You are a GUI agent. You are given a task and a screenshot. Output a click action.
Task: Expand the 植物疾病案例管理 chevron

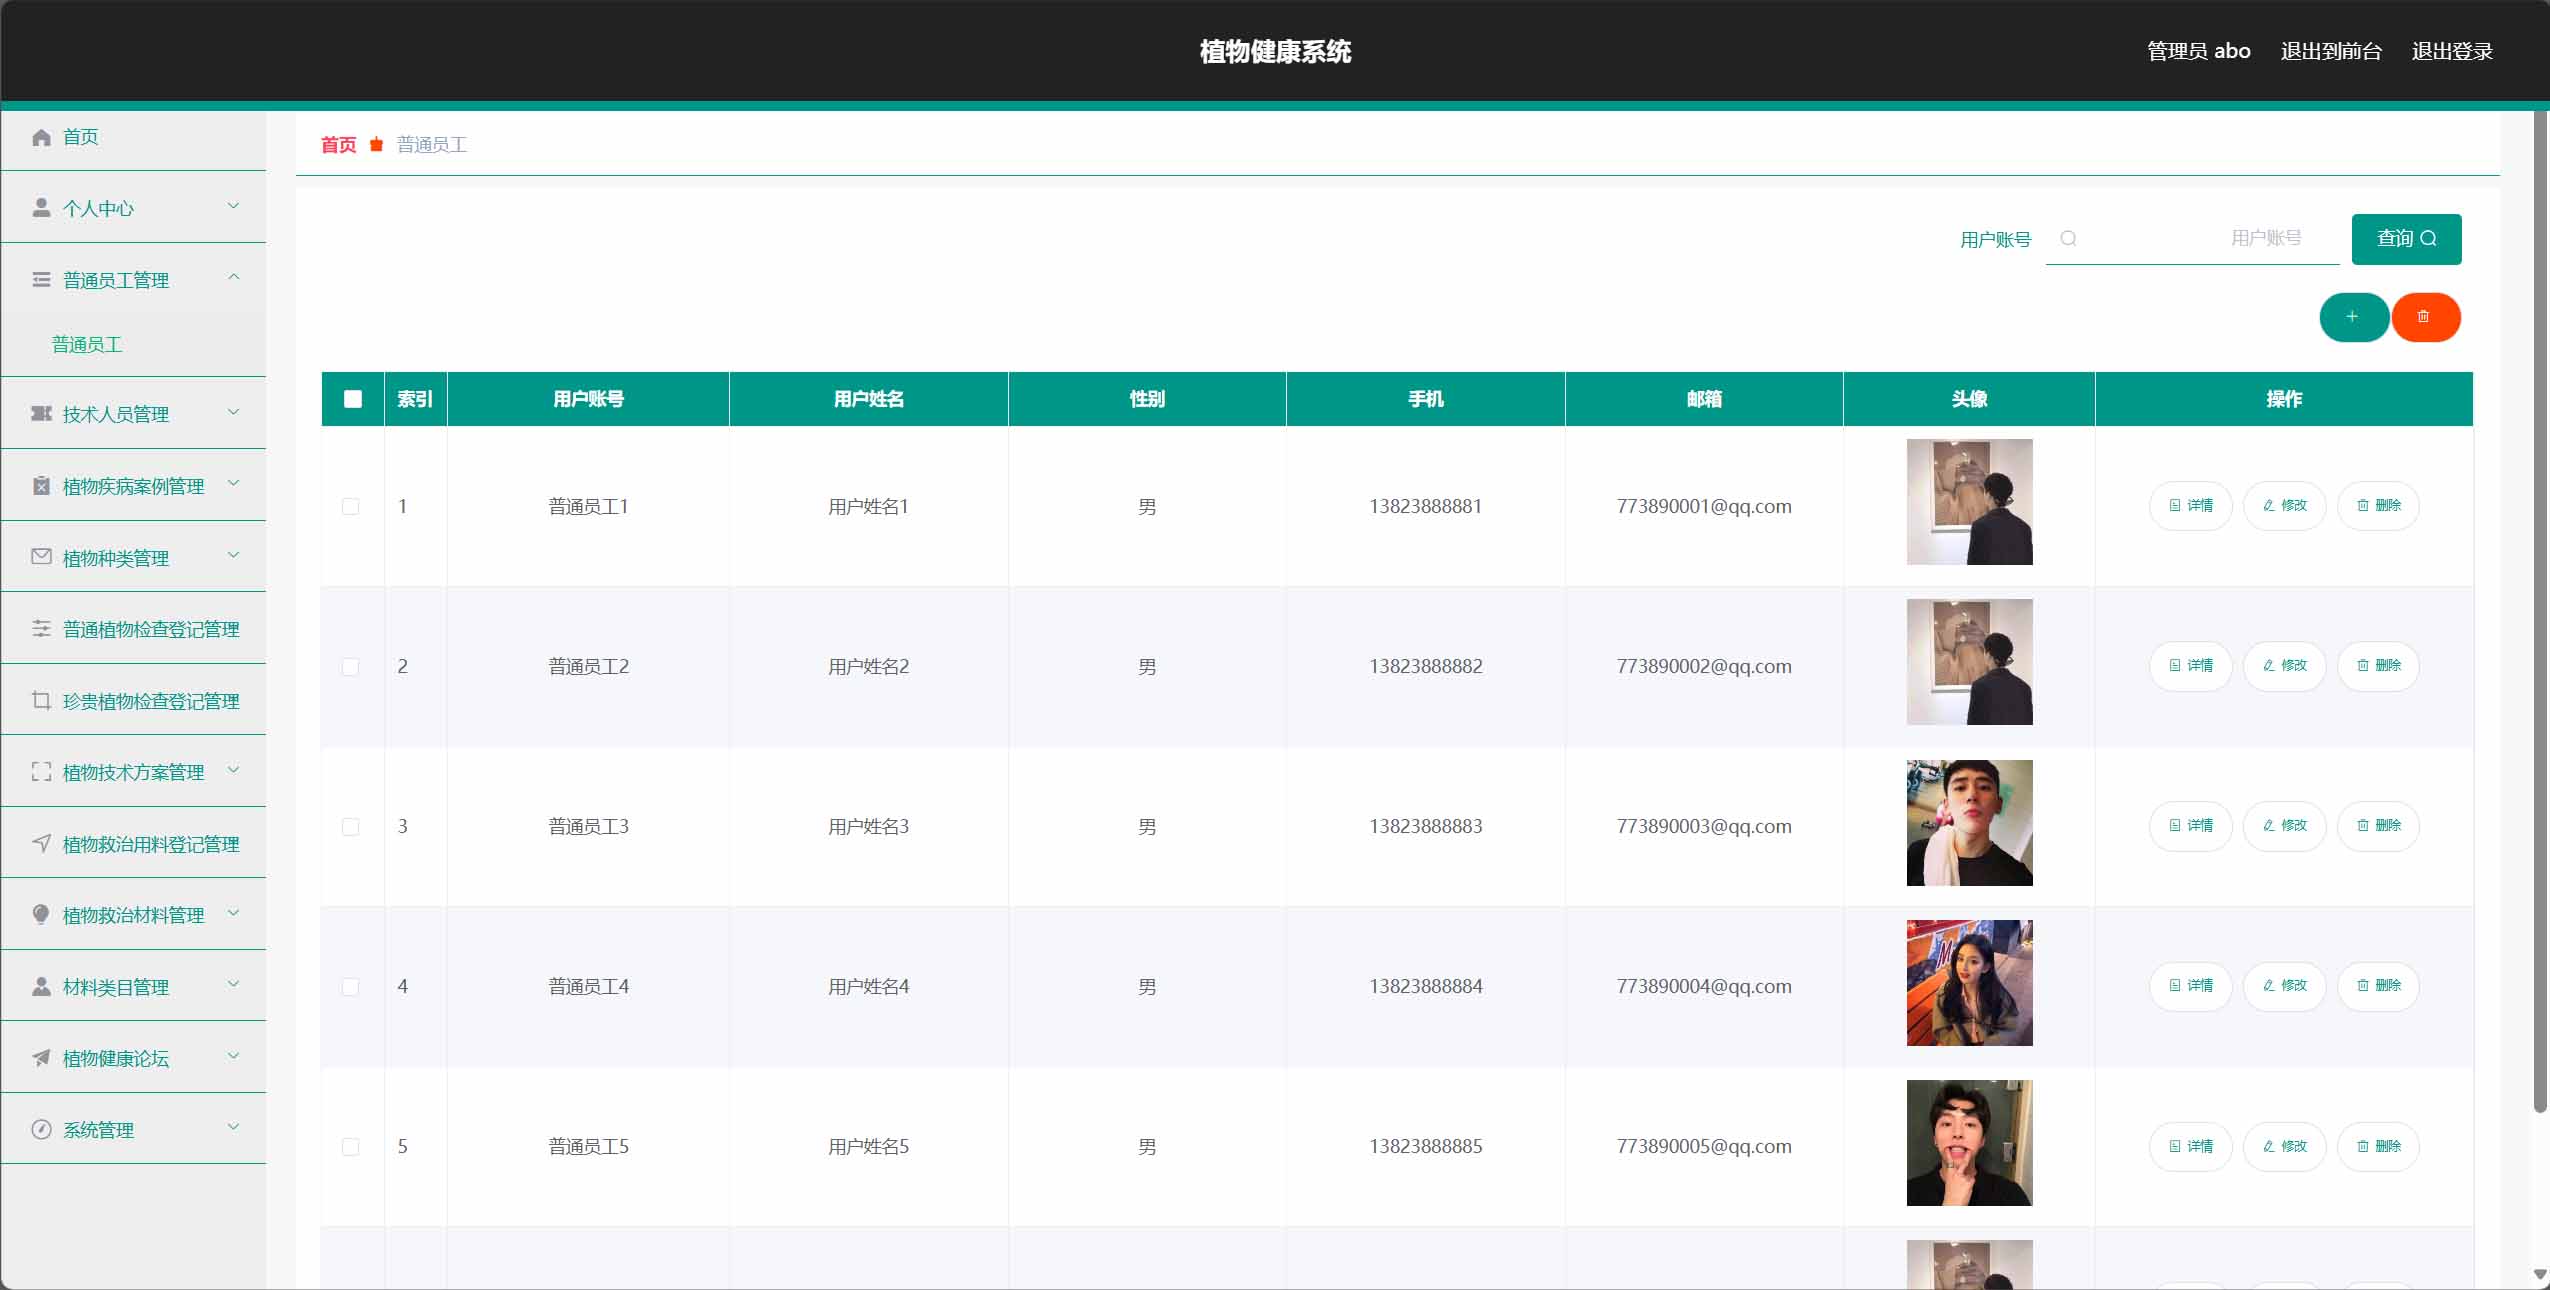click(233, 484)
